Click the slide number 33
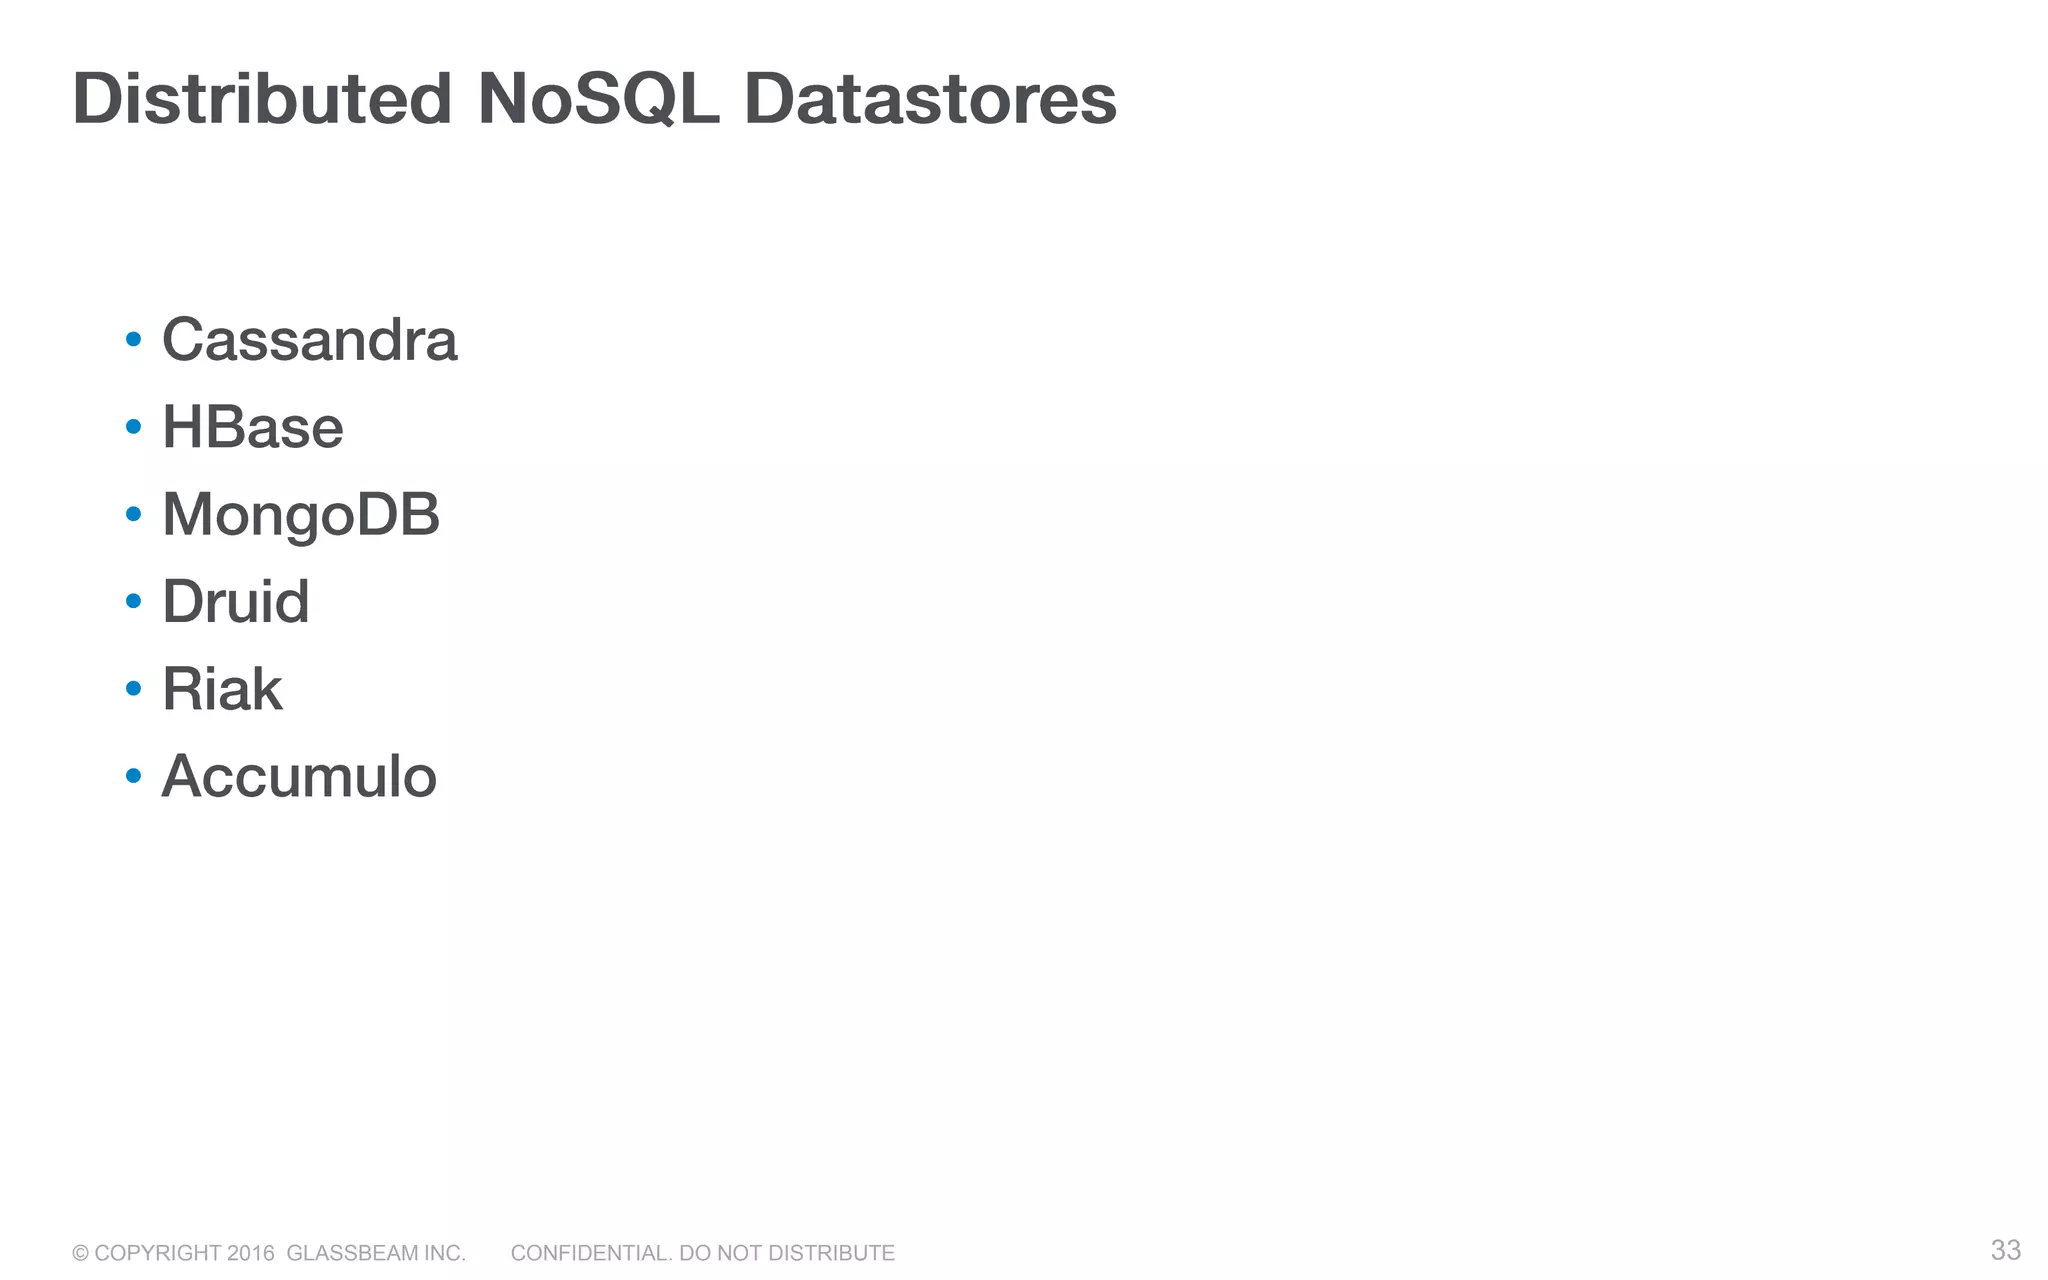Image resolution: width=2048 pixels, height=1280 pixels. [2006, 1250]
